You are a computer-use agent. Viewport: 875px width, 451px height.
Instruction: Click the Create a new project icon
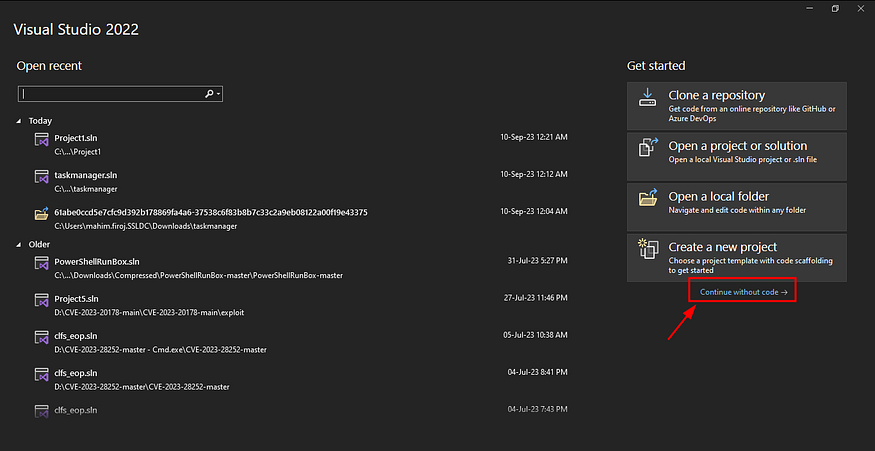[x=648, y=249]
